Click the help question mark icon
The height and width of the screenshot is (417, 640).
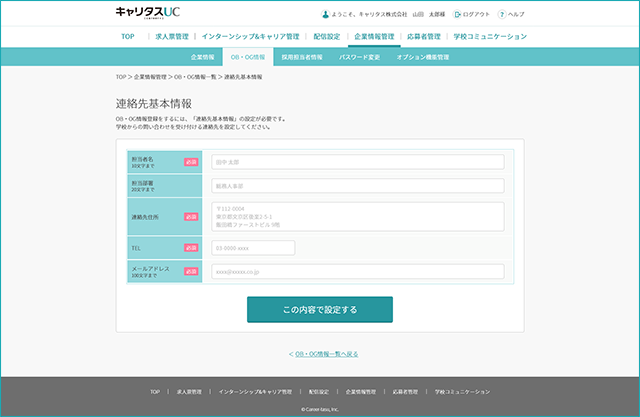[x=502, y=14]
